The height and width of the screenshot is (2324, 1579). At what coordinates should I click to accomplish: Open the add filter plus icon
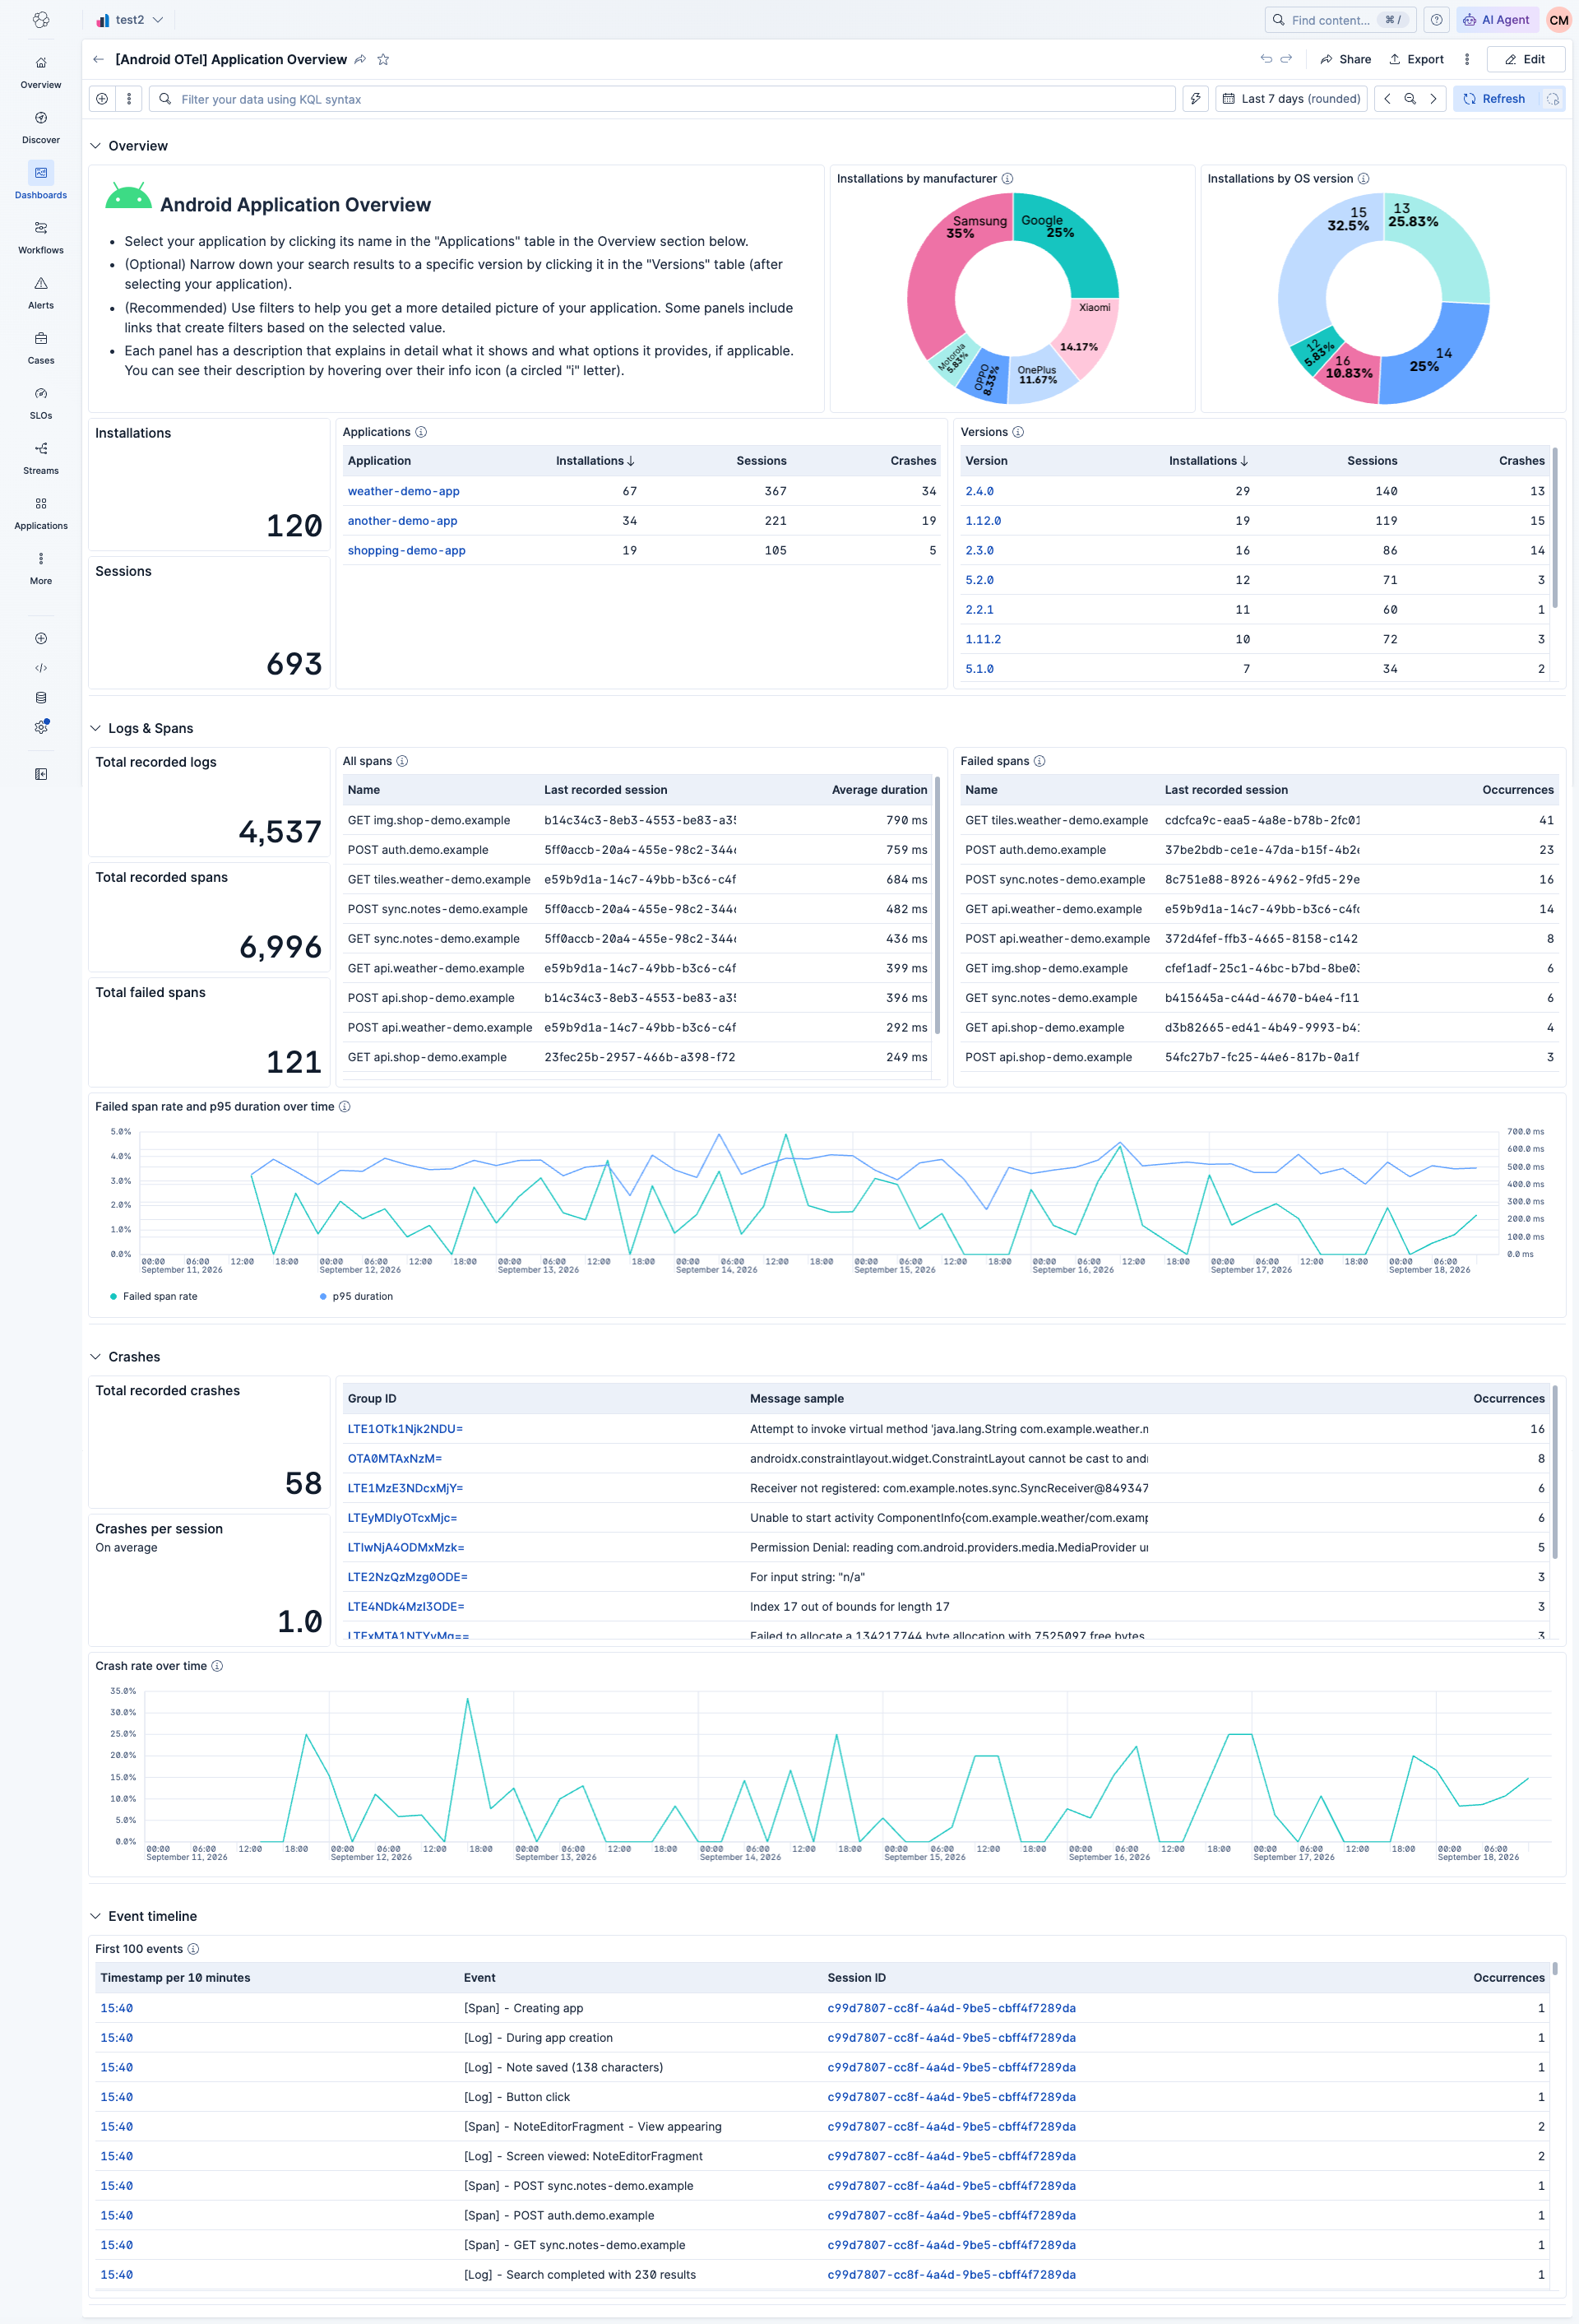(102, 99)
